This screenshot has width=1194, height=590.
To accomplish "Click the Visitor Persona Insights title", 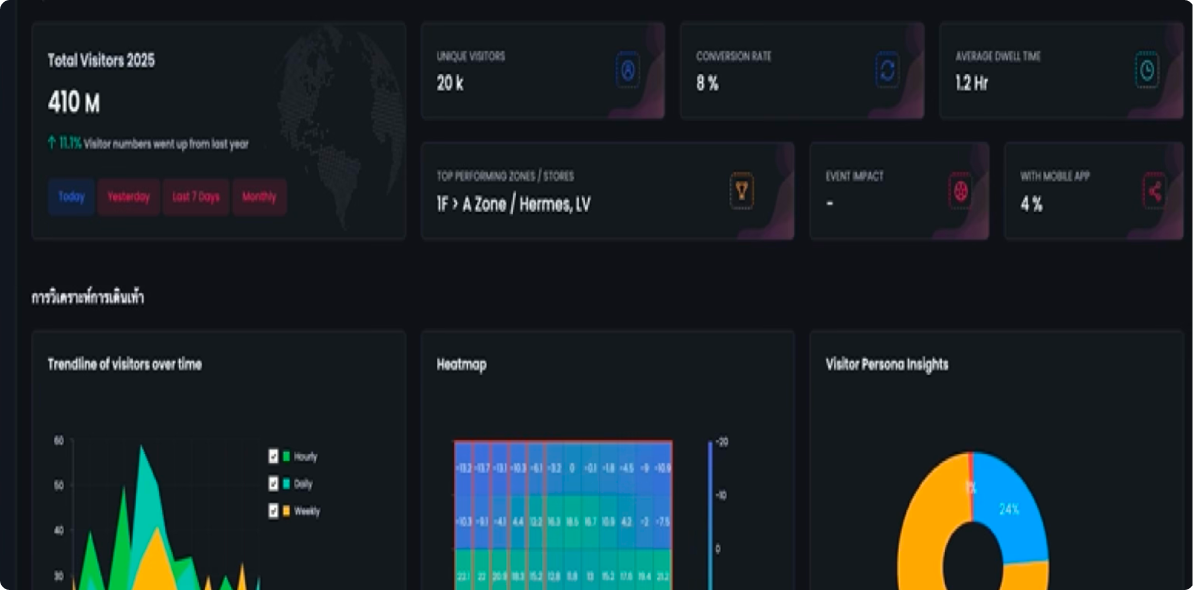I will [x=887, y=365].
